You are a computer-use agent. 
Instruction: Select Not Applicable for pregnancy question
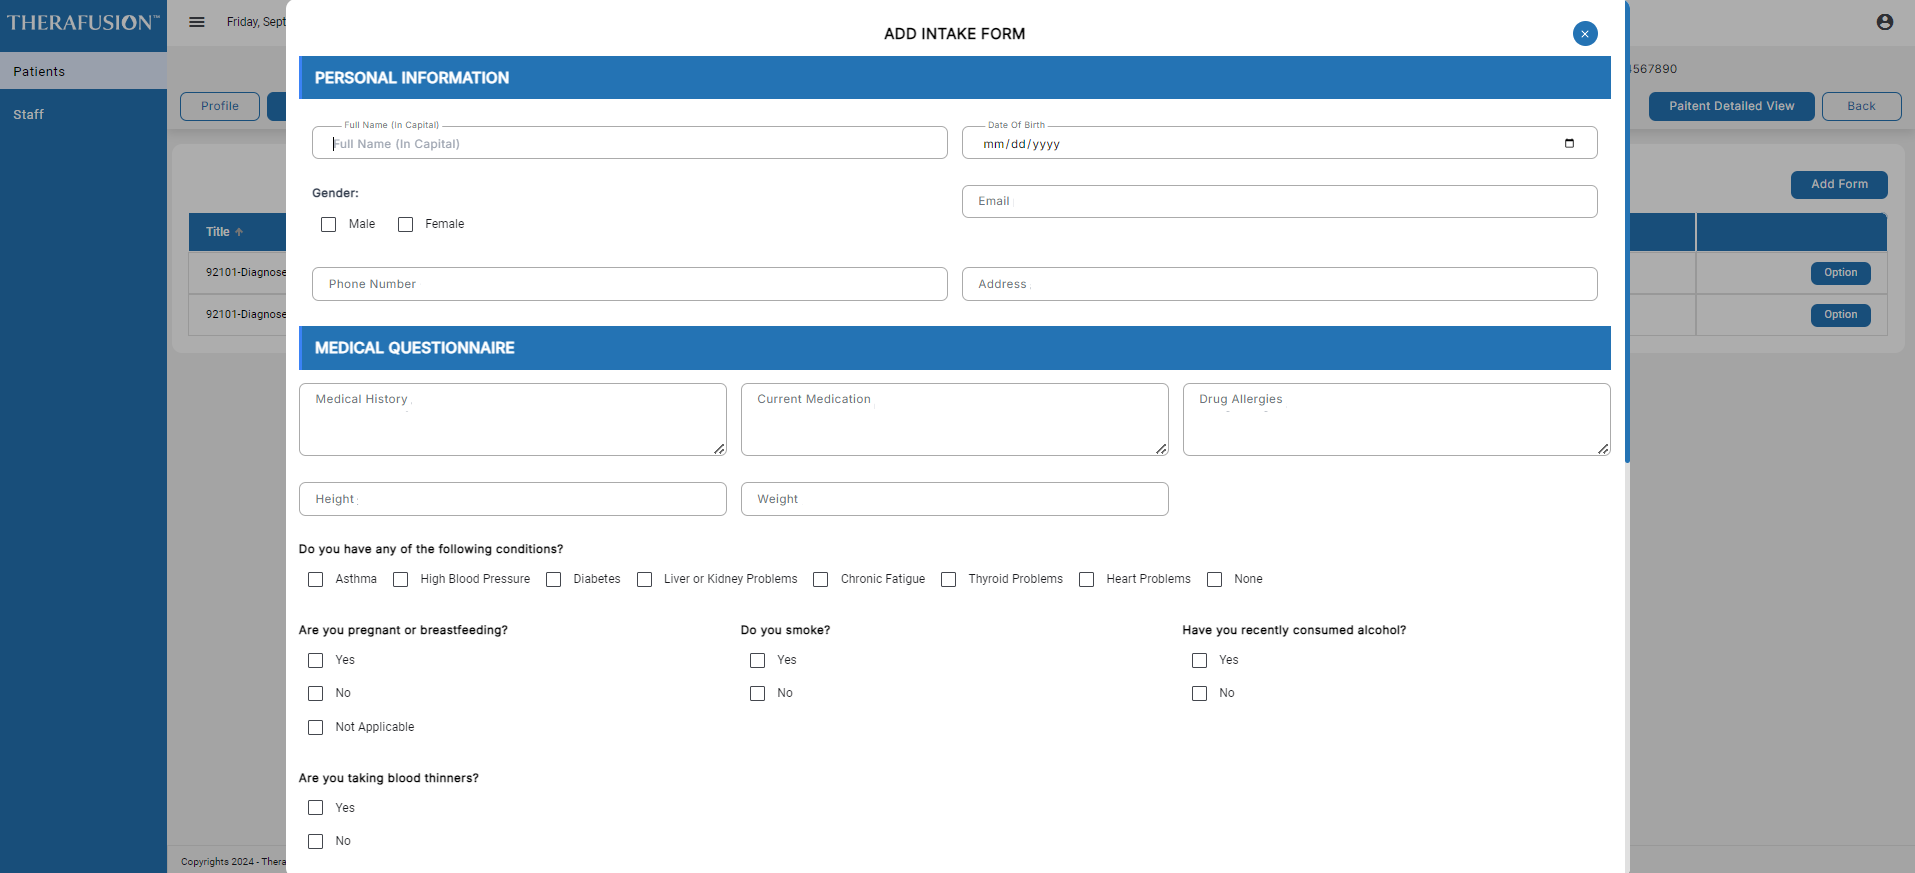(x=316, y=728)
